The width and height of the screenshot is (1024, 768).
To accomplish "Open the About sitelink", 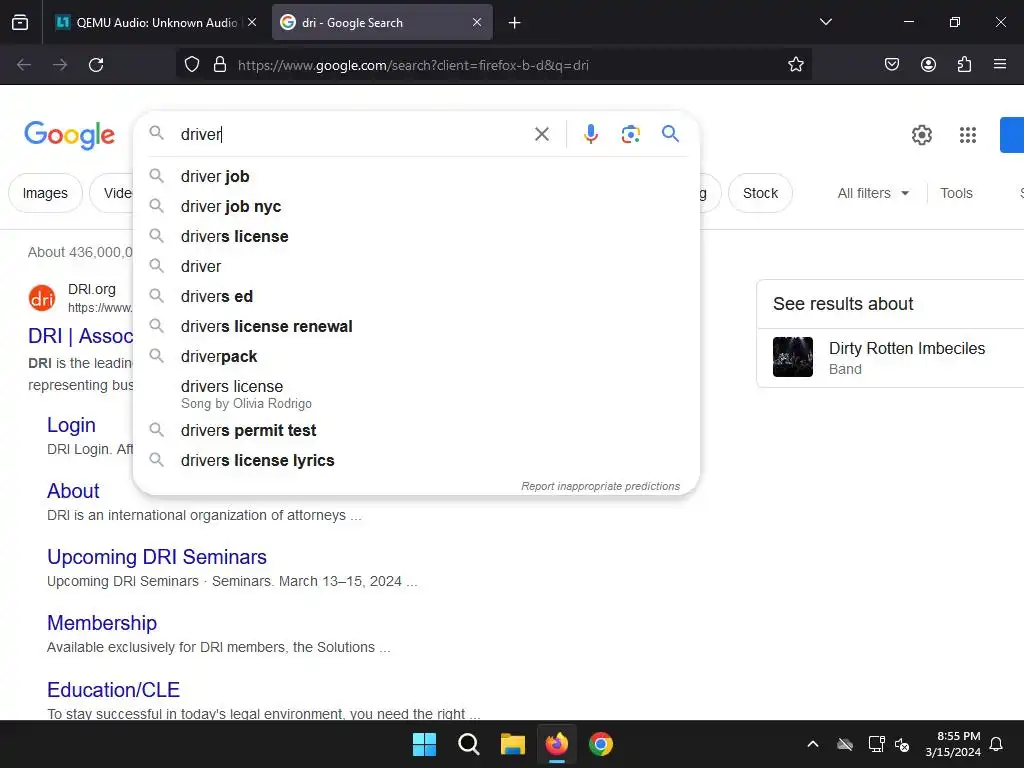I will [73, 491].
